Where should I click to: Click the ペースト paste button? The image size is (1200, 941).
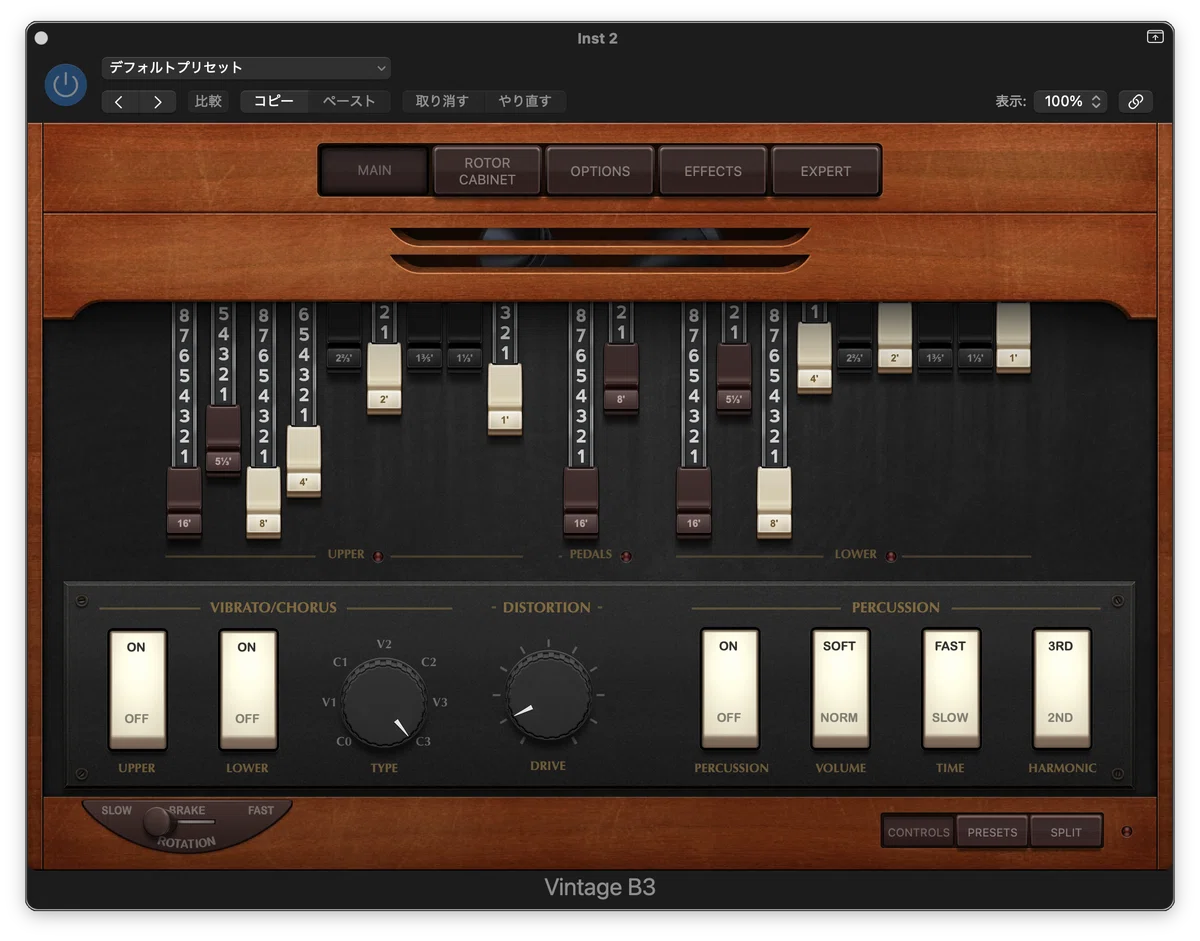point(349,101)
